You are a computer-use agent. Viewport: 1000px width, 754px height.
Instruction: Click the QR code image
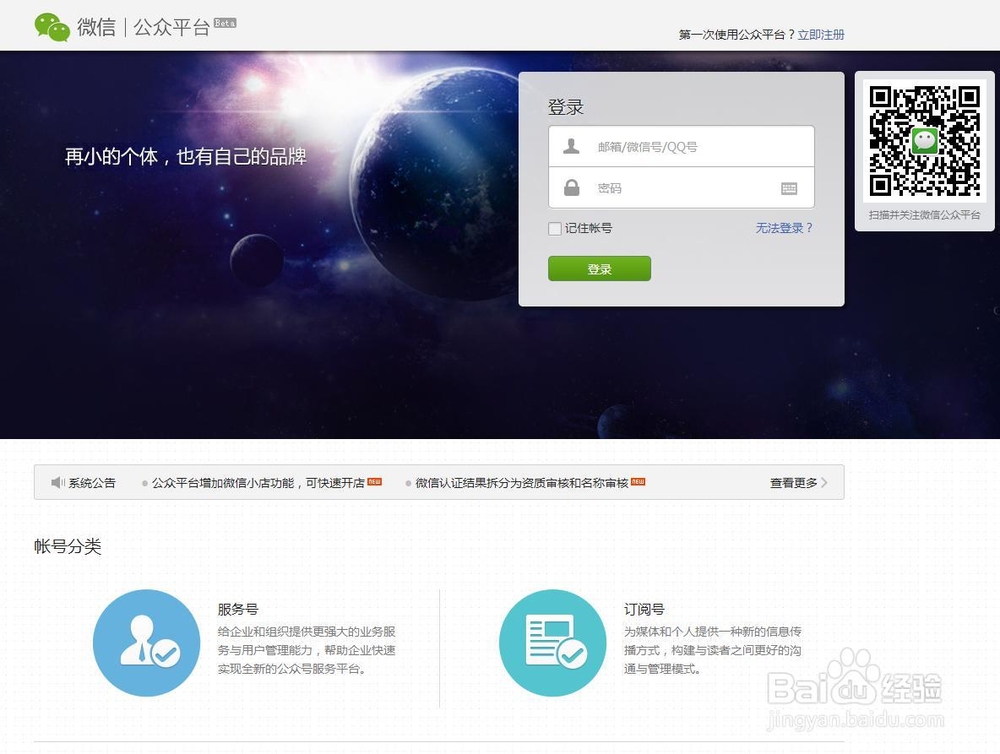(924, 141)
